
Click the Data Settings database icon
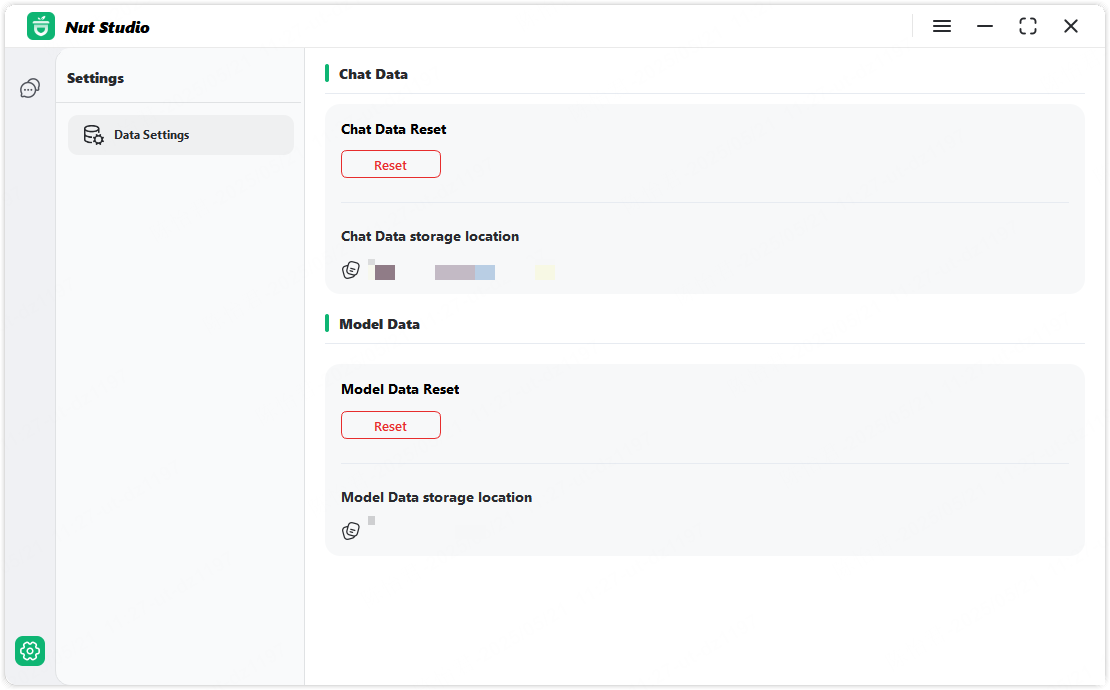[x=93, y=134]
